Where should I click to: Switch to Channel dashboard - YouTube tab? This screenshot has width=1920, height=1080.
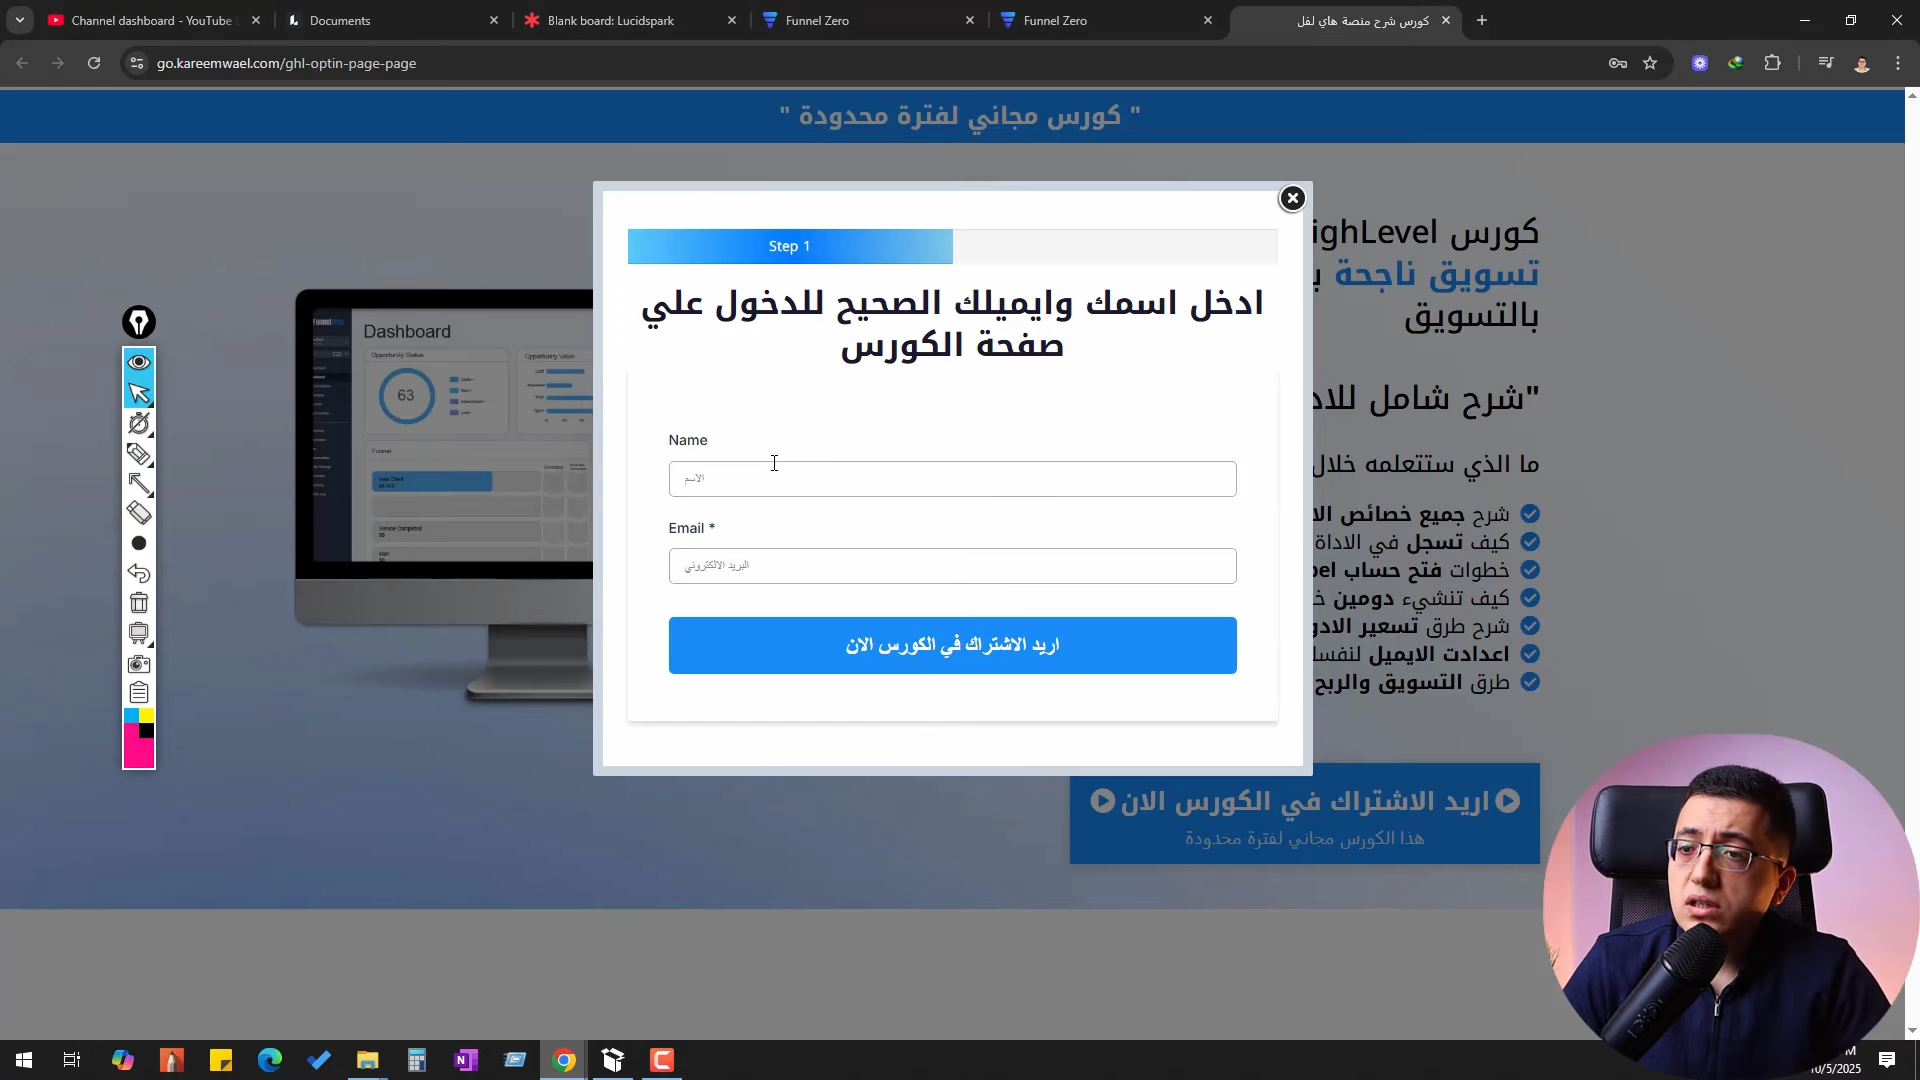150,20
